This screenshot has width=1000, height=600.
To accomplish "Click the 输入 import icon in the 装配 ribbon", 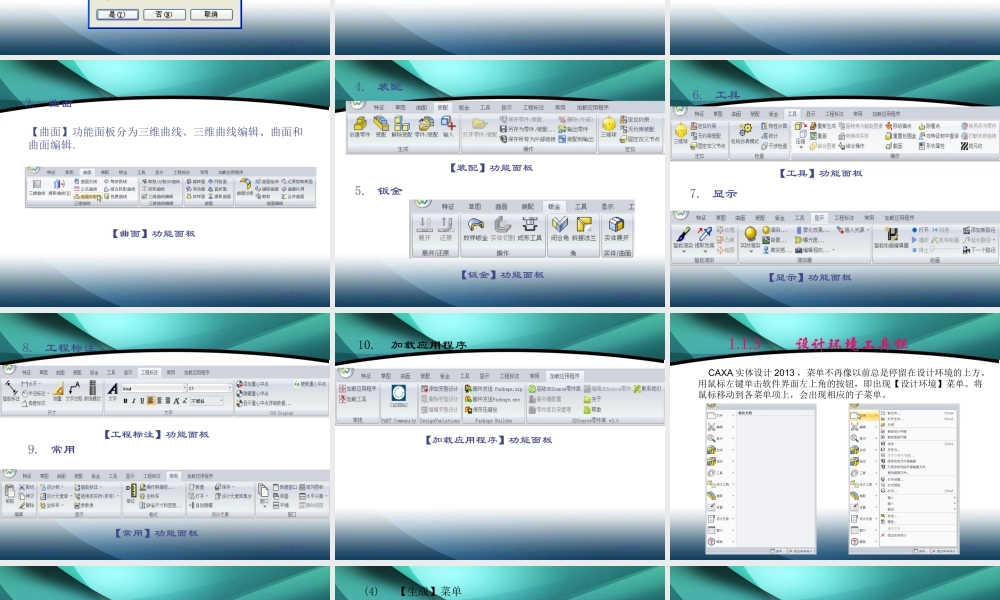I will (x=448, y=127).
